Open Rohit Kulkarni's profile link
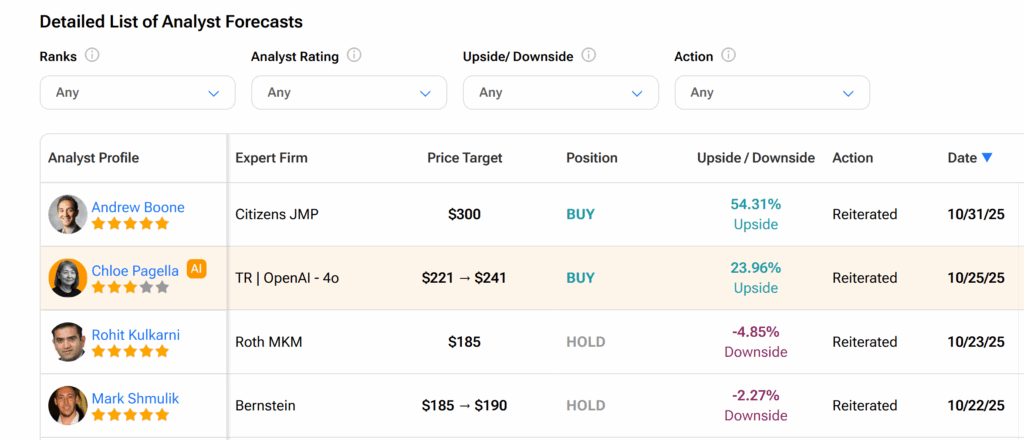Image resolution: width=1024 pixels, height=440 pixels. point(136,335)
